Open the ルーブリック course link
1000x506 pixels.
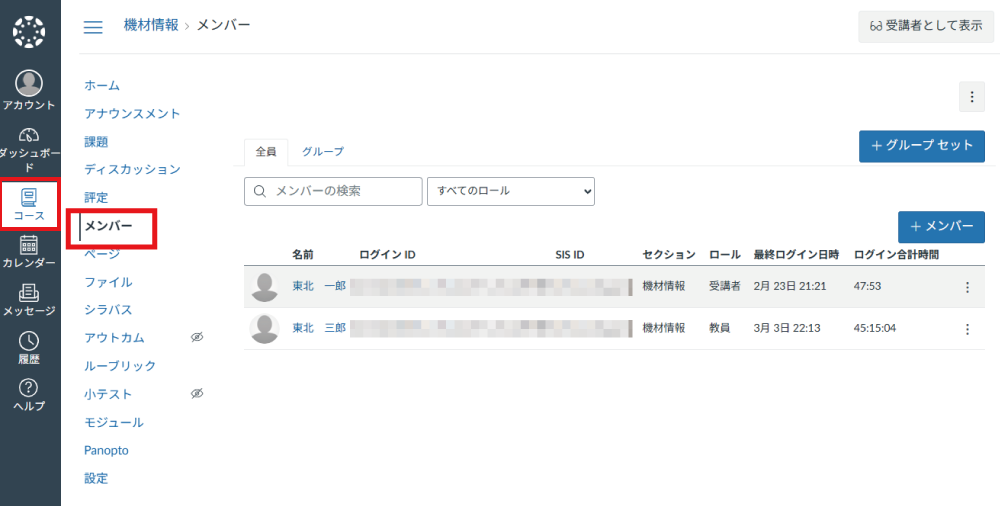click(x=120, y=366)
